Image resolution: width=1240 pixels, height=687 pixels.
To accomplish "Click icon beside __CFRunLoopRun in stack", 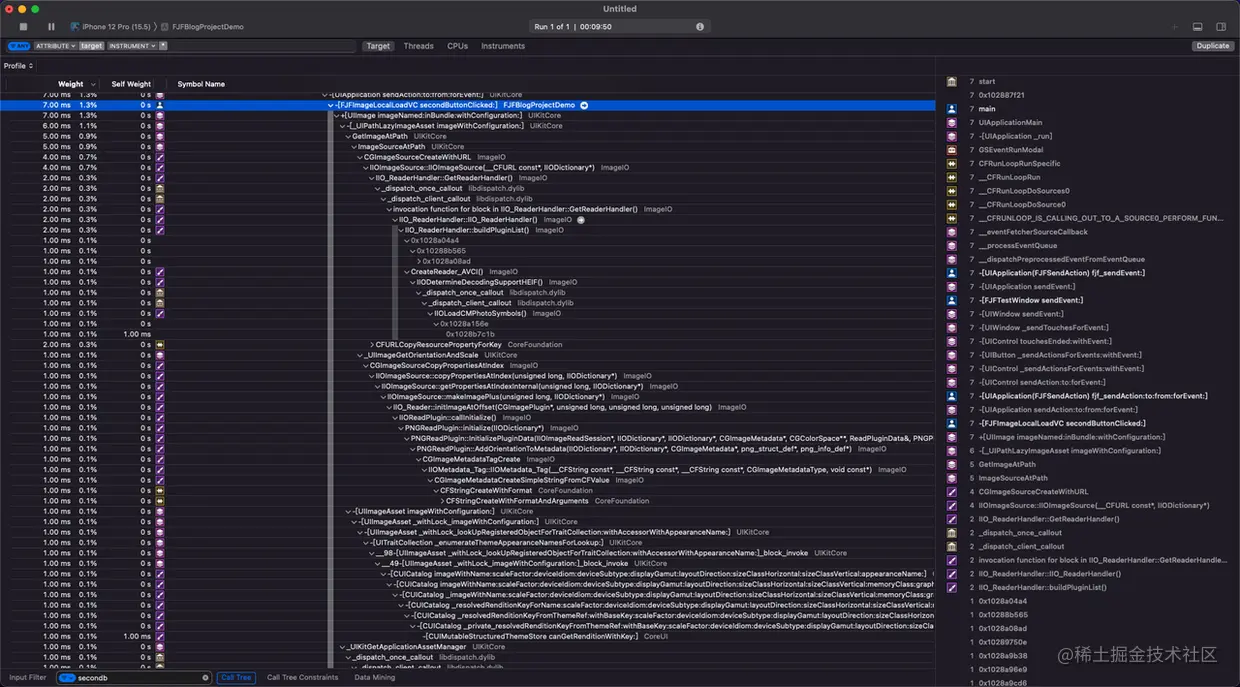I will tap(952, 177).
